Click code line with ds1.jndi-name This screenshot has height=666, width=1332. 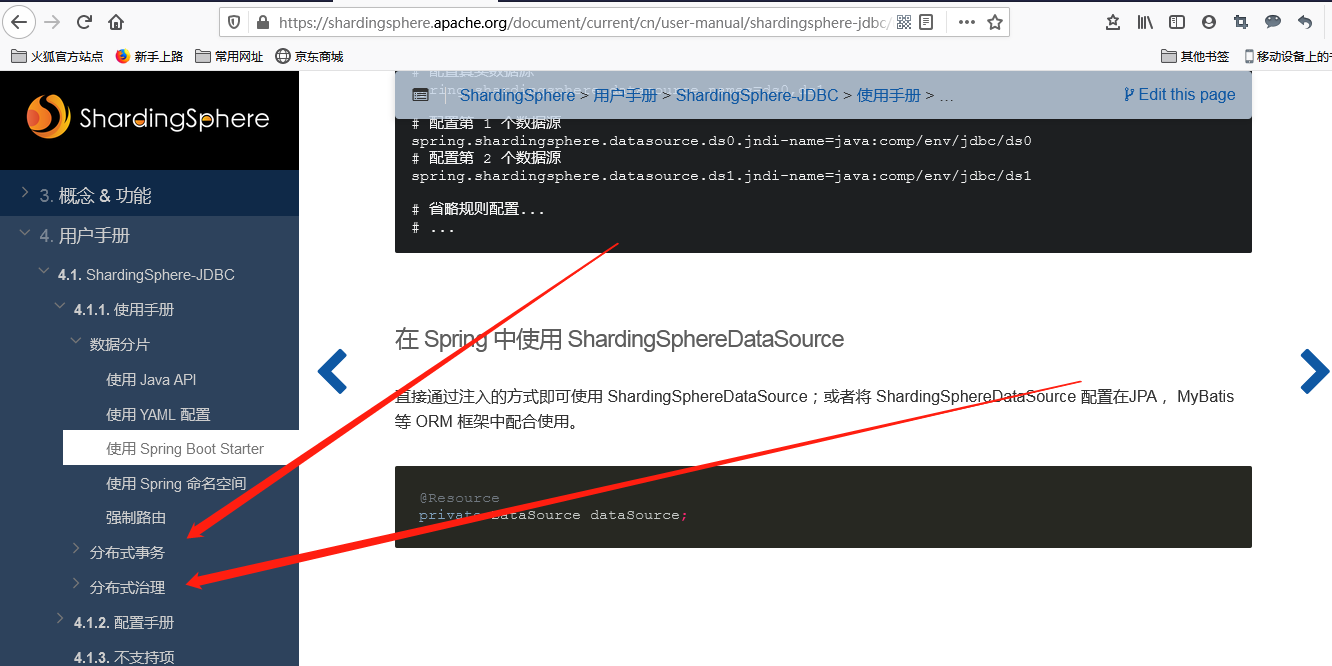[721, 176]
